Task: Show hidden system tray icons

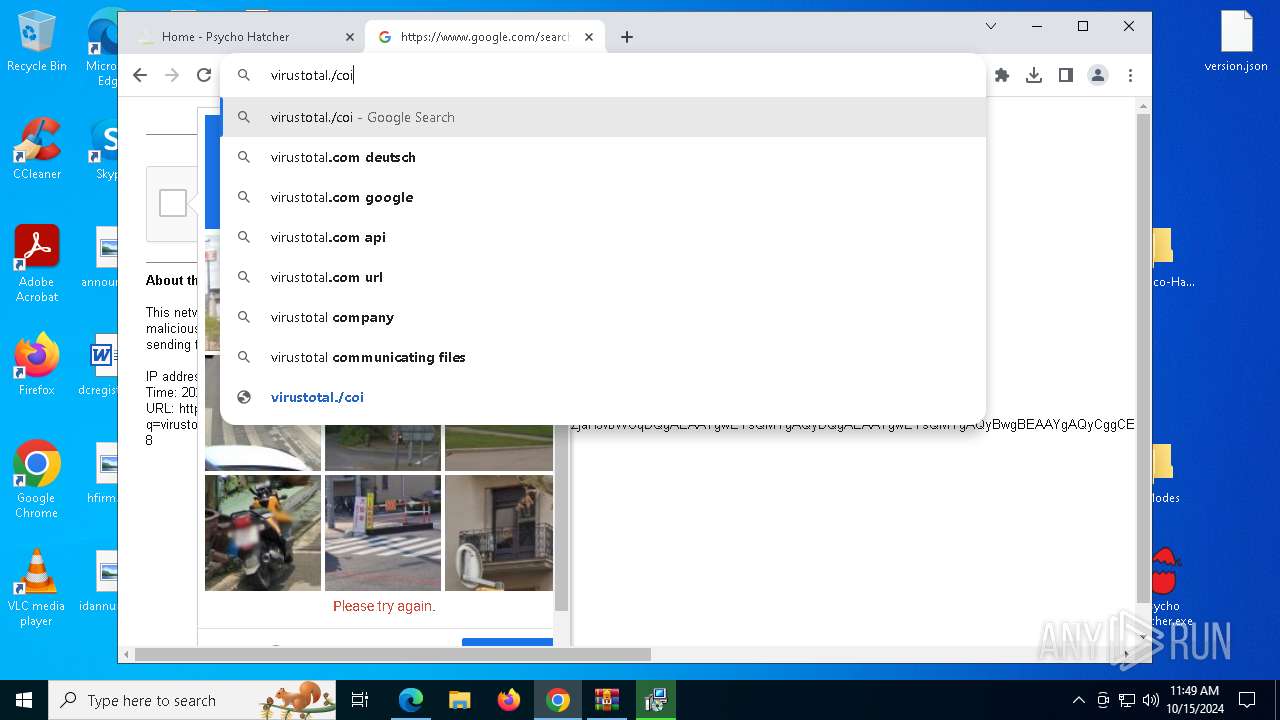Action: point(1078,700)
